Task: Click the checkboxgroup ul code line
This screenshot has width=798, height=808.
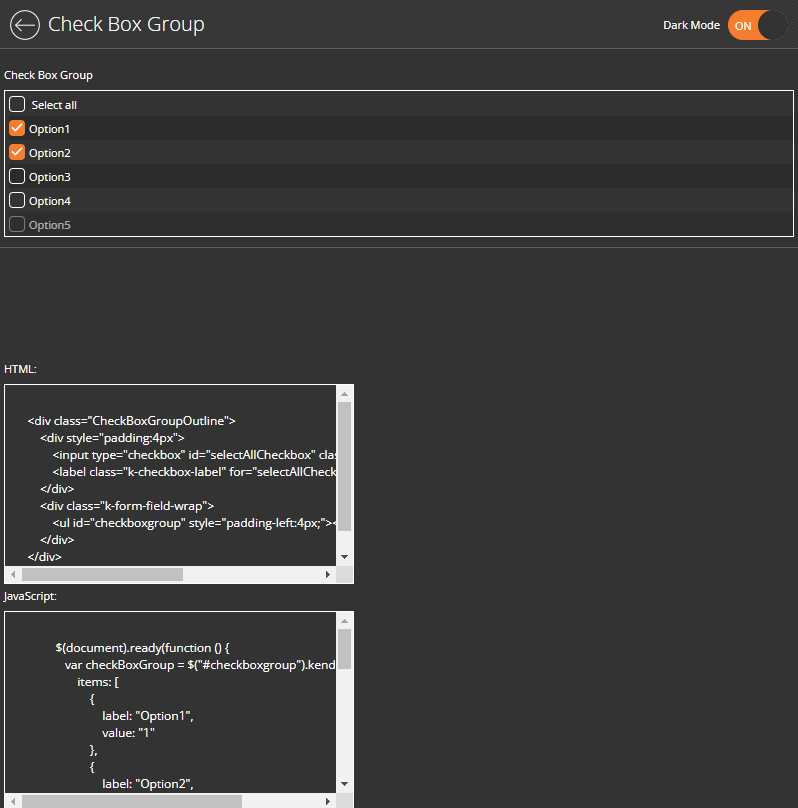Action: pos(194,523)
